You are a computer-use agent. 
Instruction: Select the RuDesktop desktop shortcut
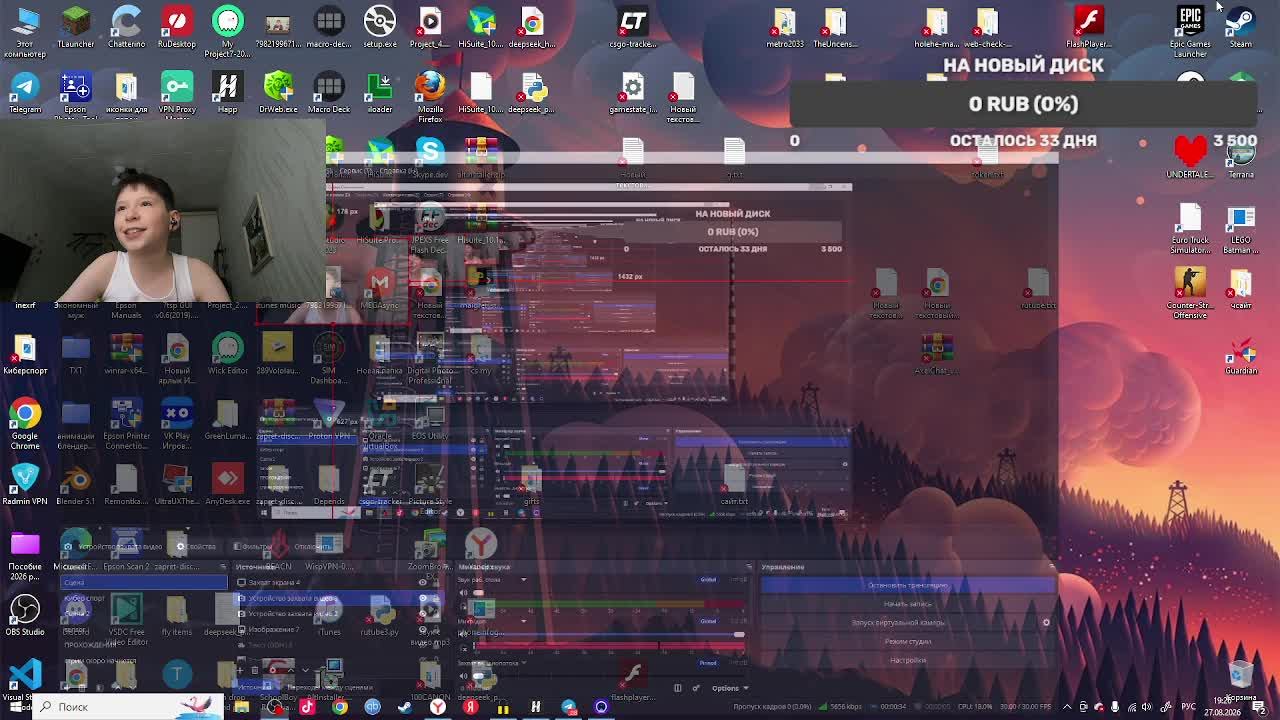tap(177, 27)
